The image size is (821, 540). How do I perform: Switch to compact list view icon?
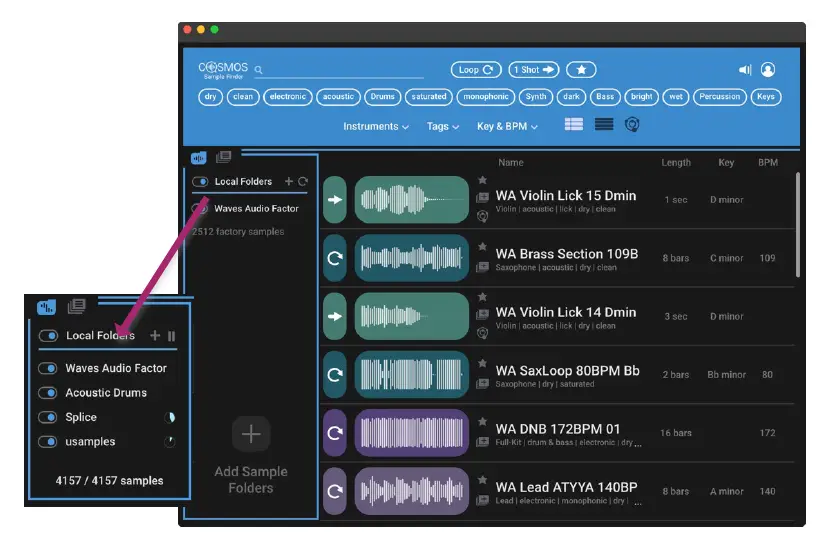tap(604, 124)
